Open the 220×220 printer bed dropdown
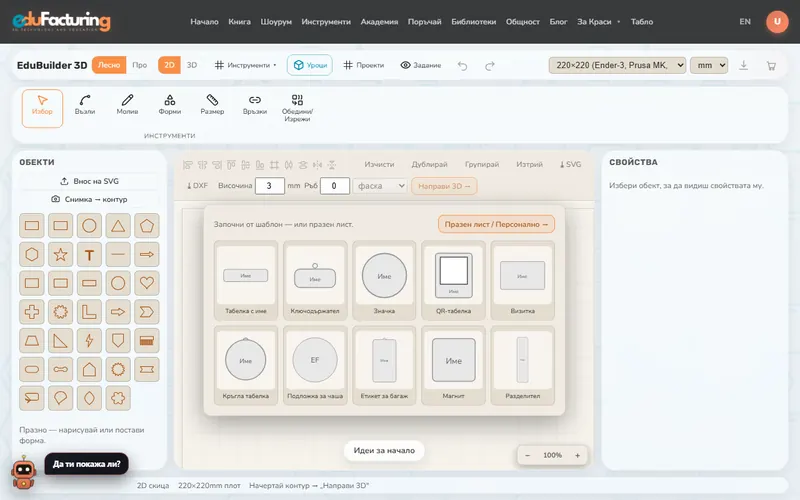The height and width of the screenshot is (500, 800). (617, 65)
